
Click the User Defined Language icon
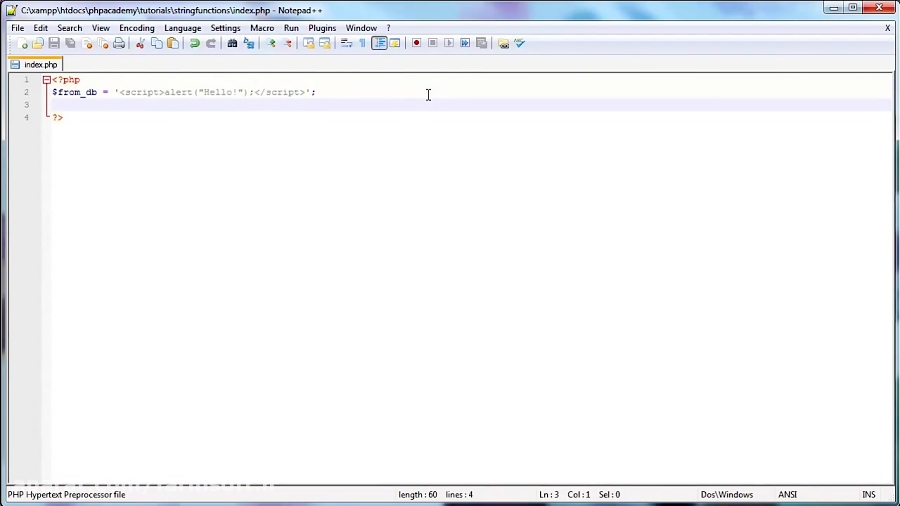tap(395, 44)
